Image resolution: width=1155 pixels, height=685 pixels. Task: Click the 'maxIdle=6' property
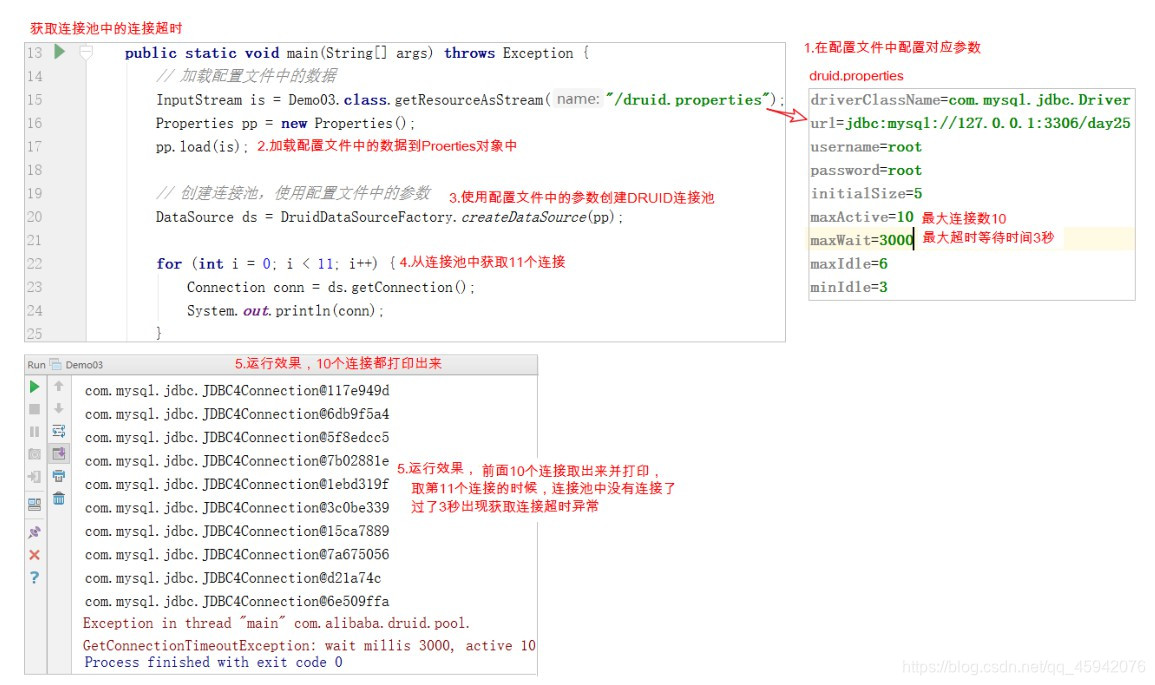[x=849, y=264]
